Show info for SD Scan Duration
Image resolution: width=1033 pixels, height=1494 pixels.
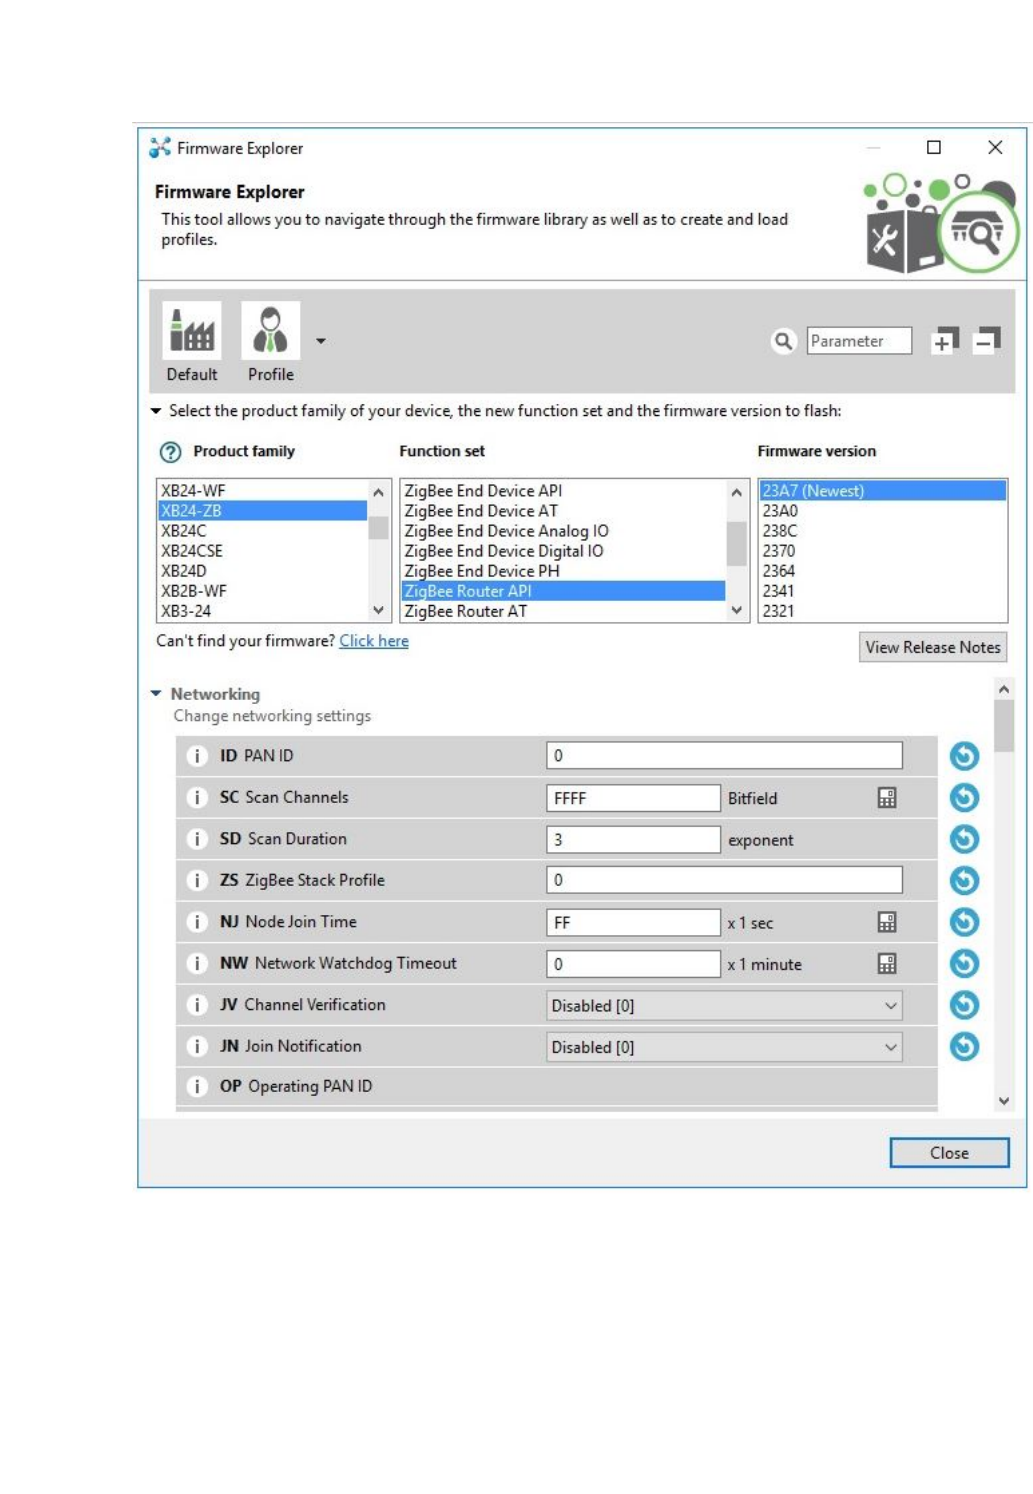pos(197,839)
